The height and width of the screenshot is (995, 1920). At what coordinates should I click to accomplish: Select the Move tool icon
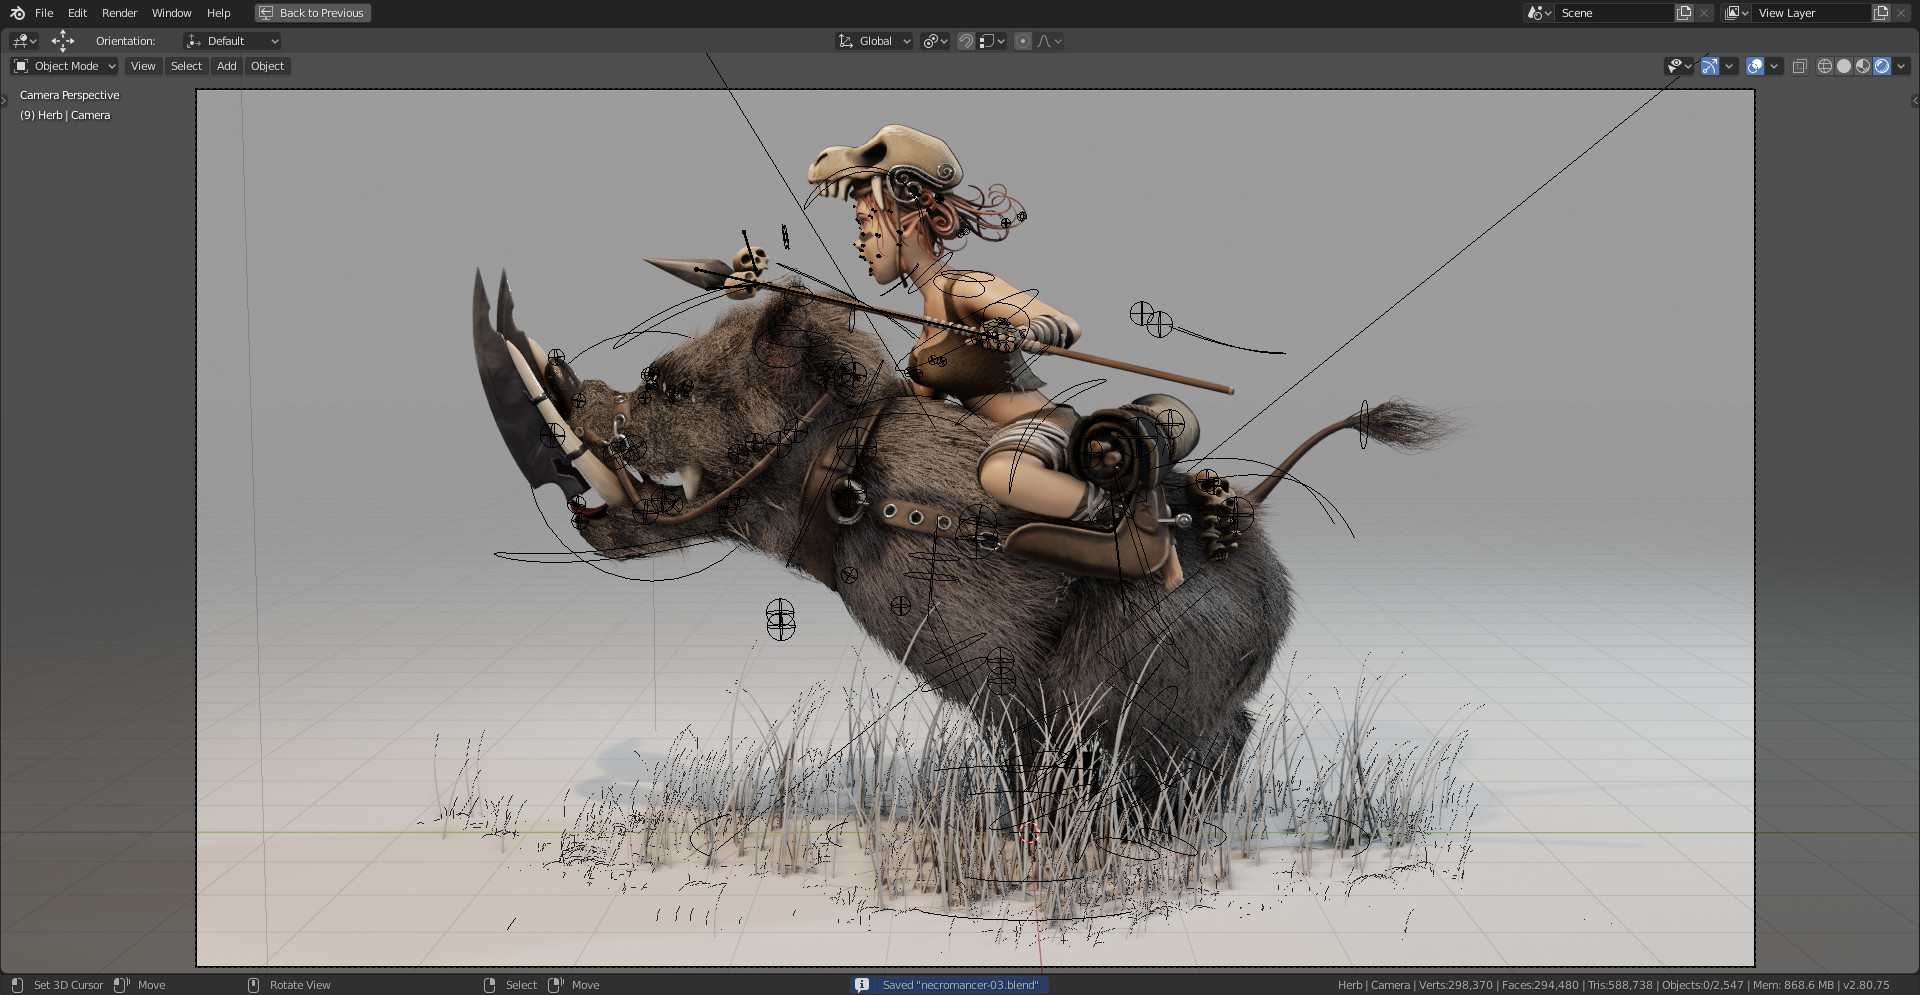pos(63,41)
